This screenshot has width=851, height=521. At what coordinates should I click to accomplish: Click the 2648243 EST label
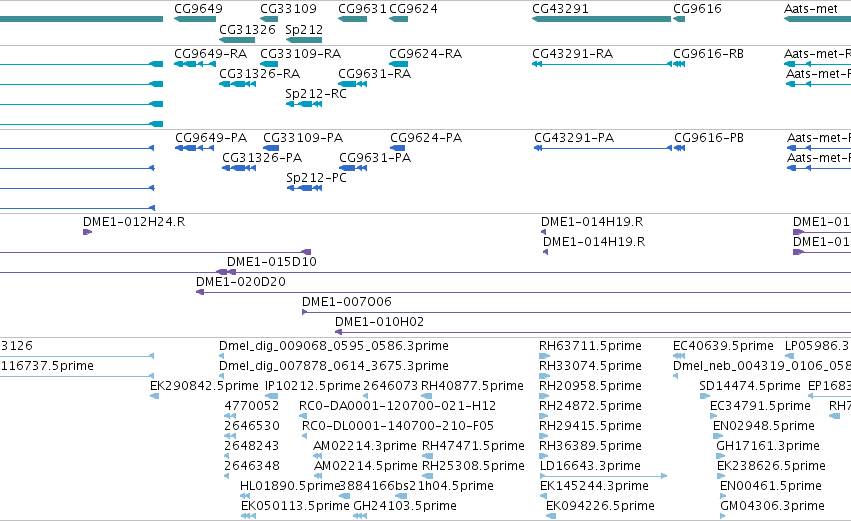[251, 447]
